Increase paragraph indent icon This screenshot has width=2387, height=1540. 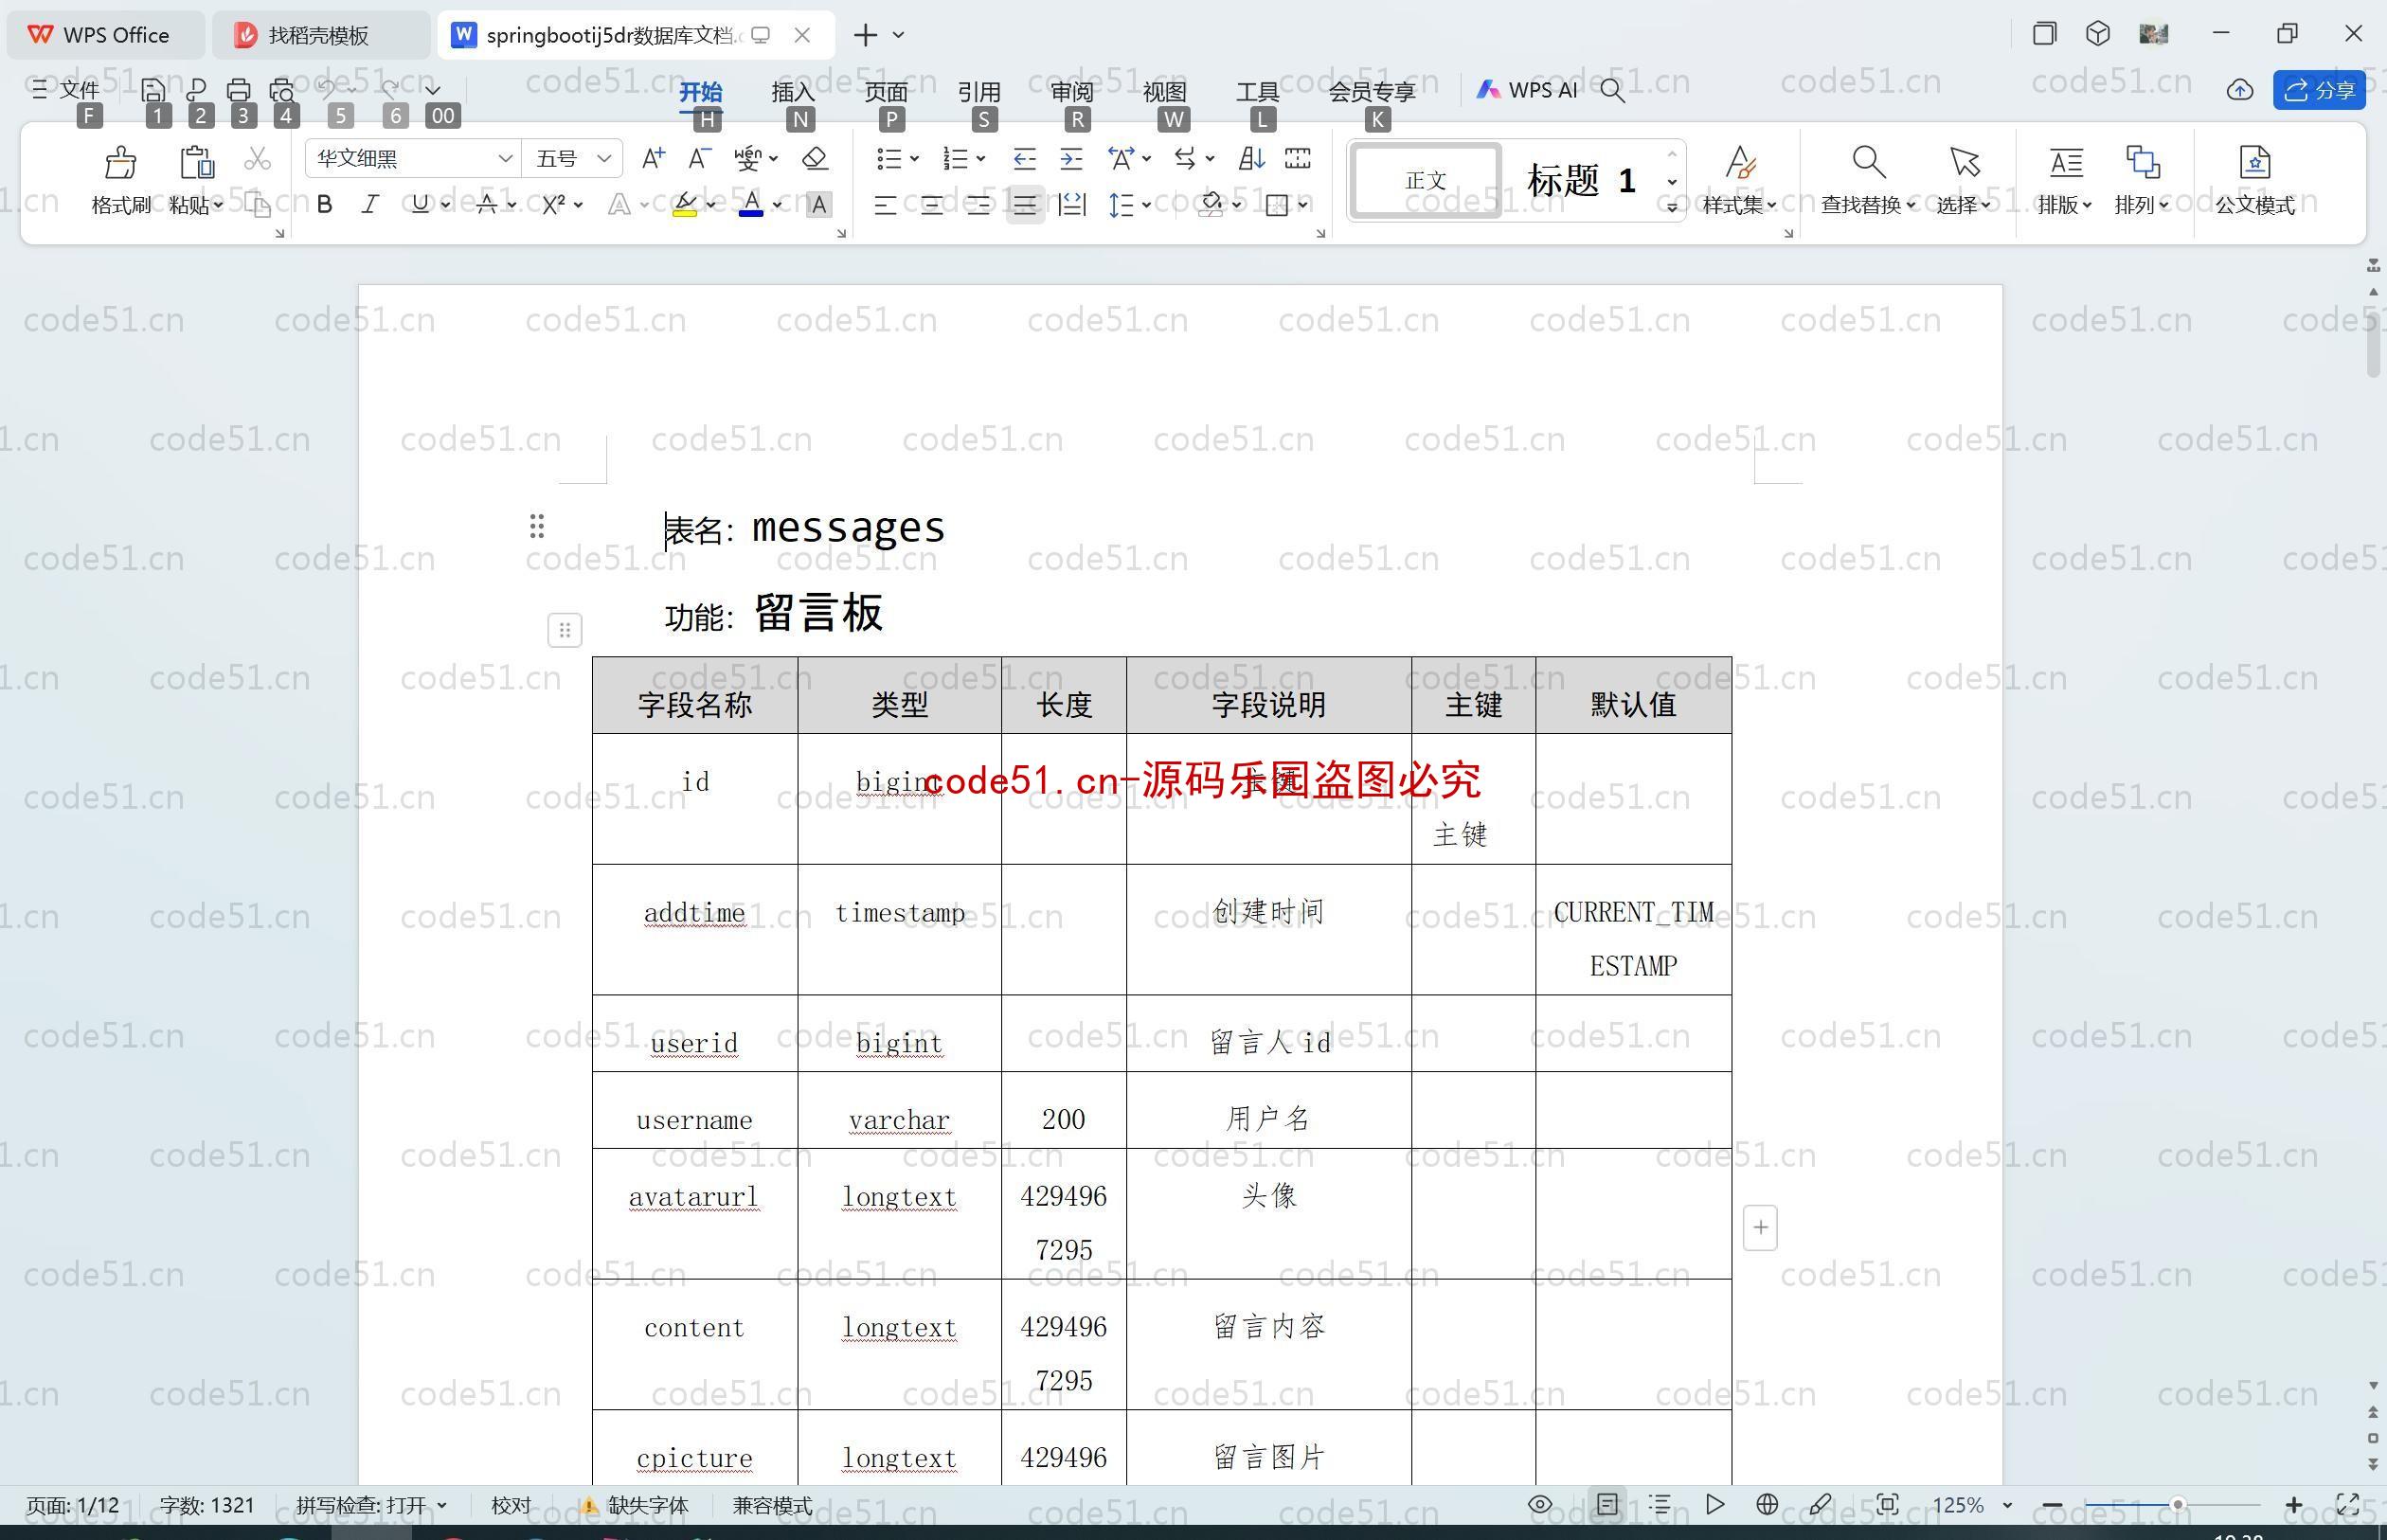(1071, 158)
